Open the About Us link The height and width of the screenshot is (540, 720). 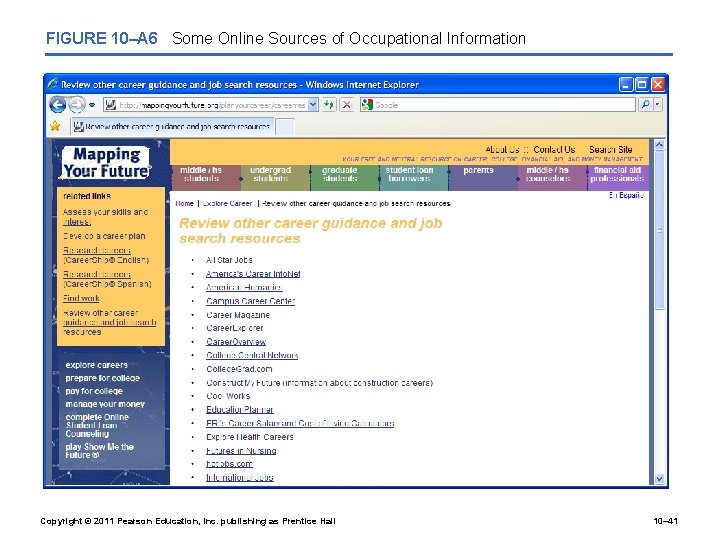(502, 150)
